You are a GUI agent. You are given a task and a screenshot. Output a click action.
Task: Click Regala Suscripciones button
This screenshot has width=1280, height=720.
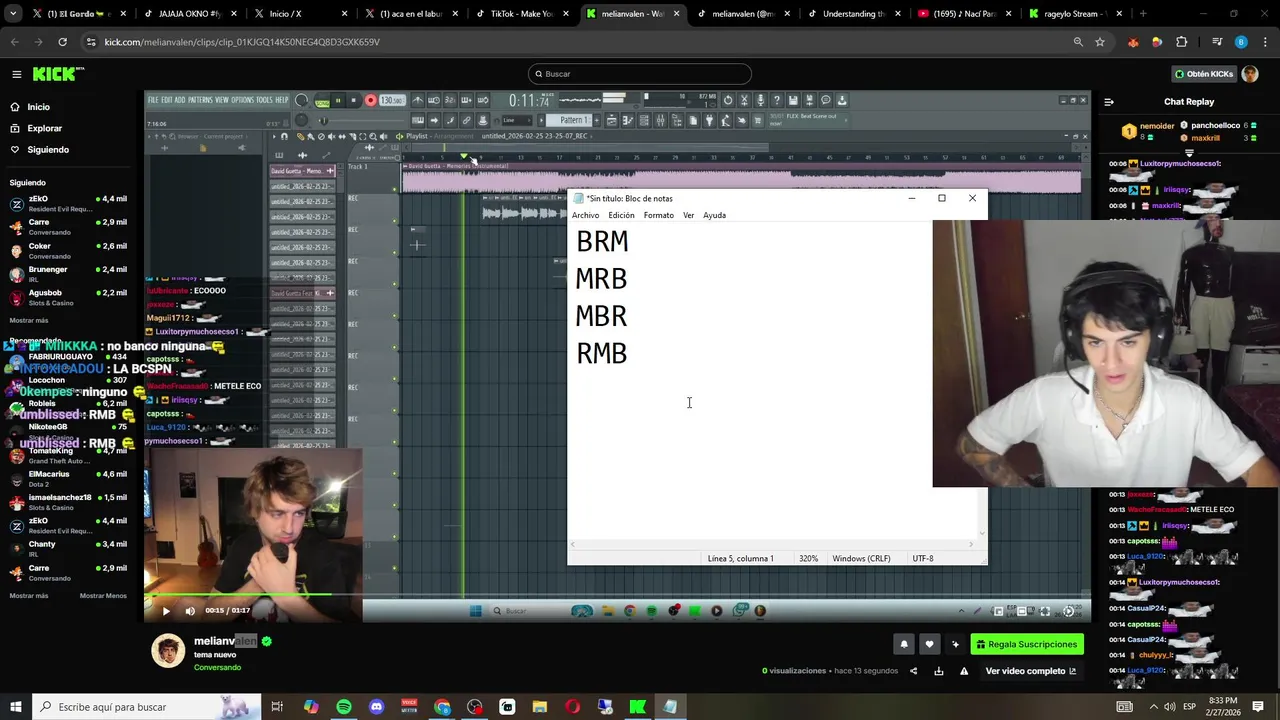pyautogui.click(x=1027, y=644)
